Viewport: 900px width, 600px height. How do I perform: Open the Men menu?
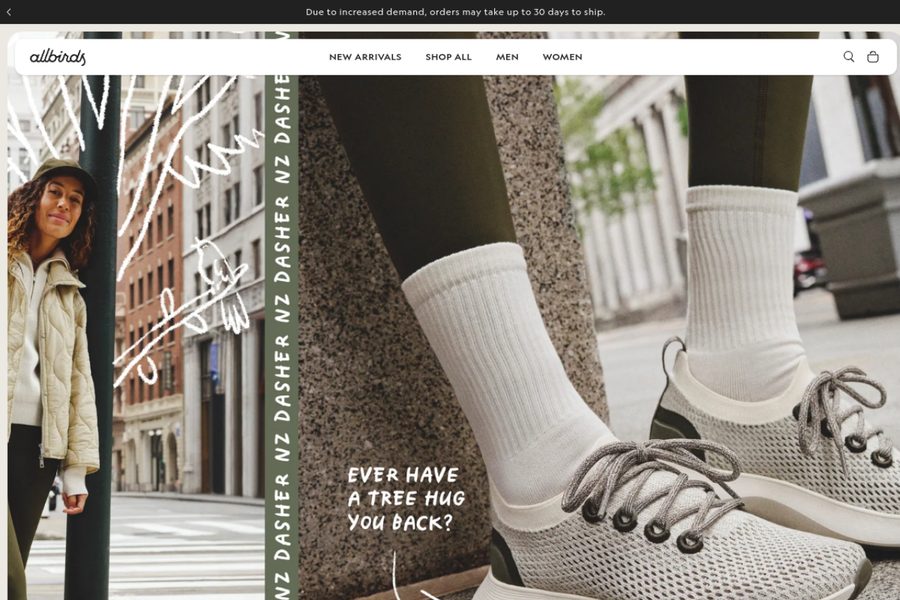(507, 57)
